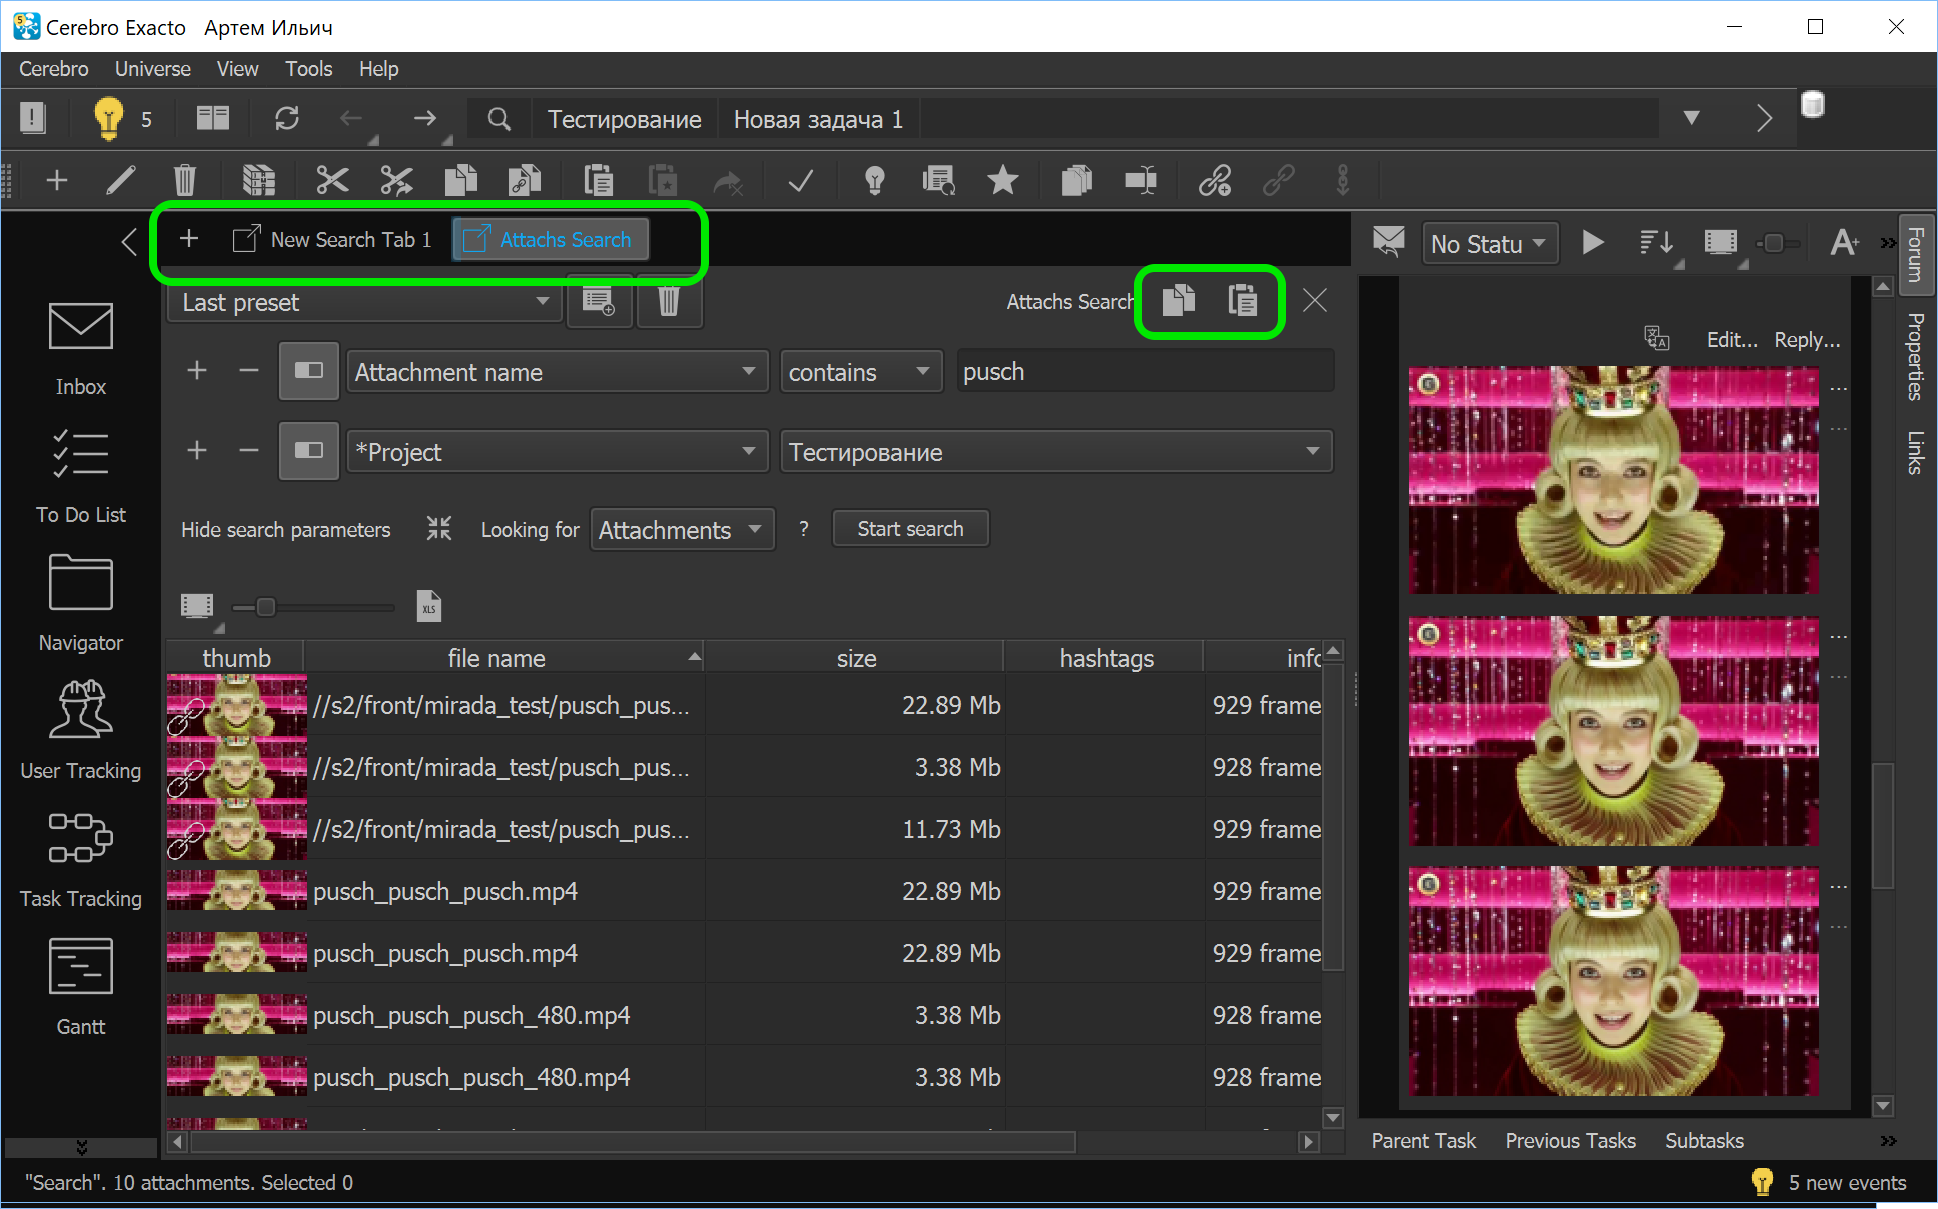
Task: Click the paste icon next to Attachs Search
Action: (1242, 300)
